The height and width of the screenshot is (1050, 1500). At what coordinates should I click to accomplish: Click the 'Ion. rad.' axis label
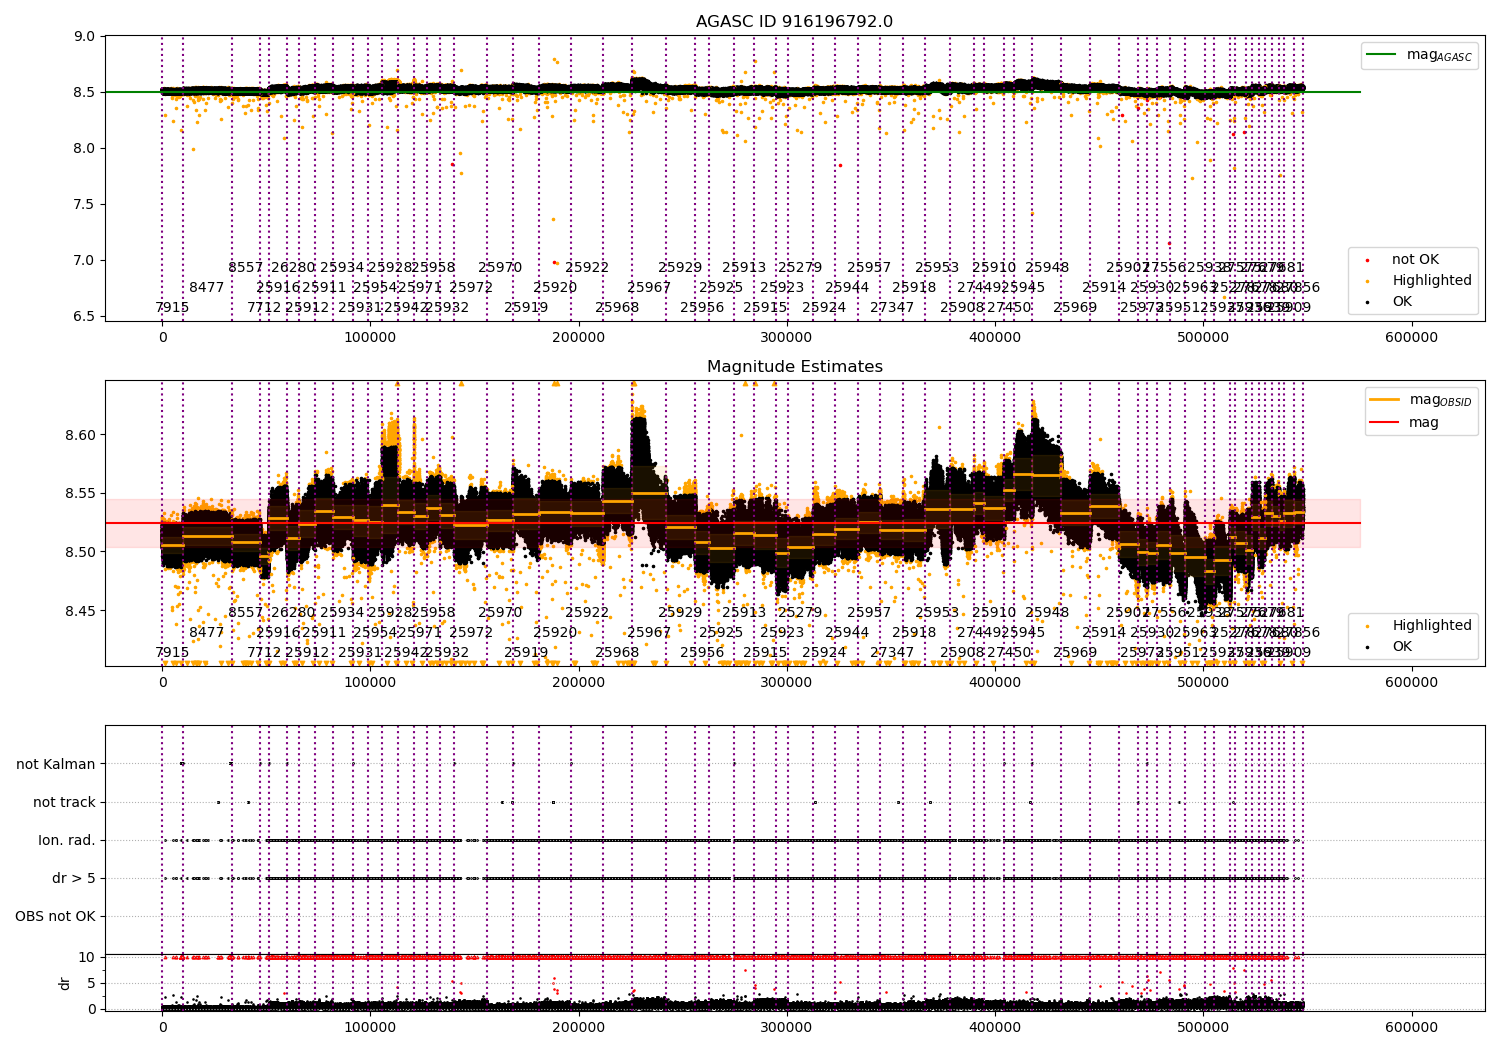pos(67,840)
